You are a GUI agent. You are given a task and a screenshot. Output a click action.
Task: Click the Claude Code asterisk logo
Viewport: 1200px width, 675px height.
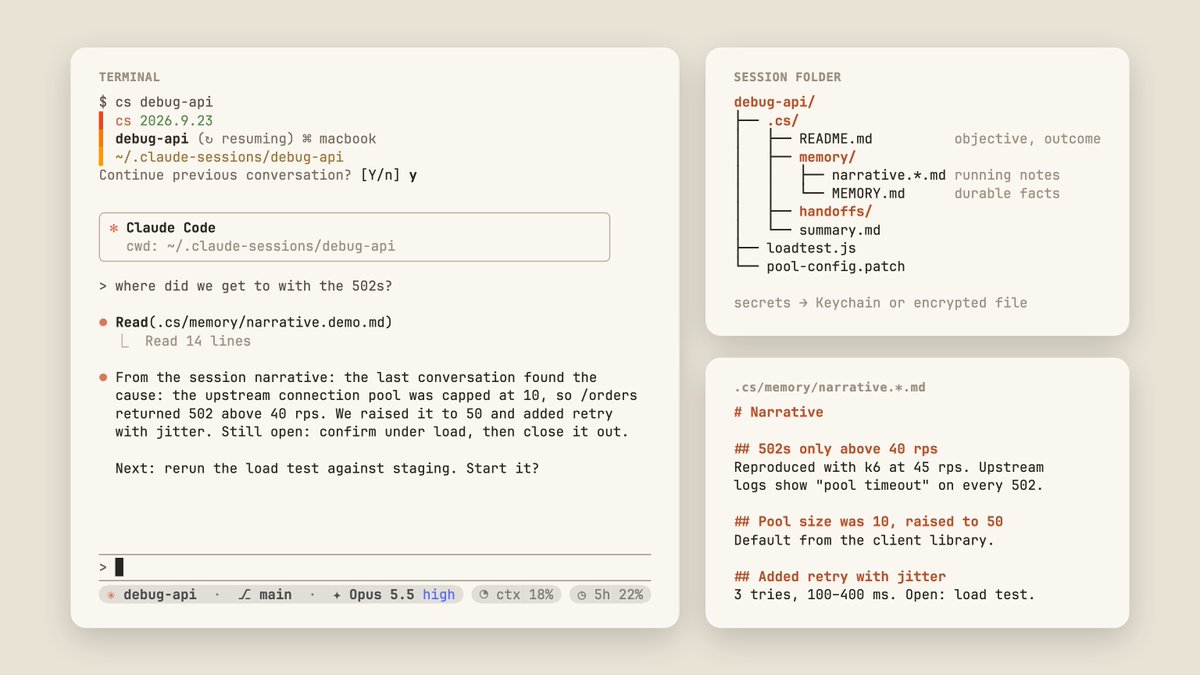click(x=113, y=228)
